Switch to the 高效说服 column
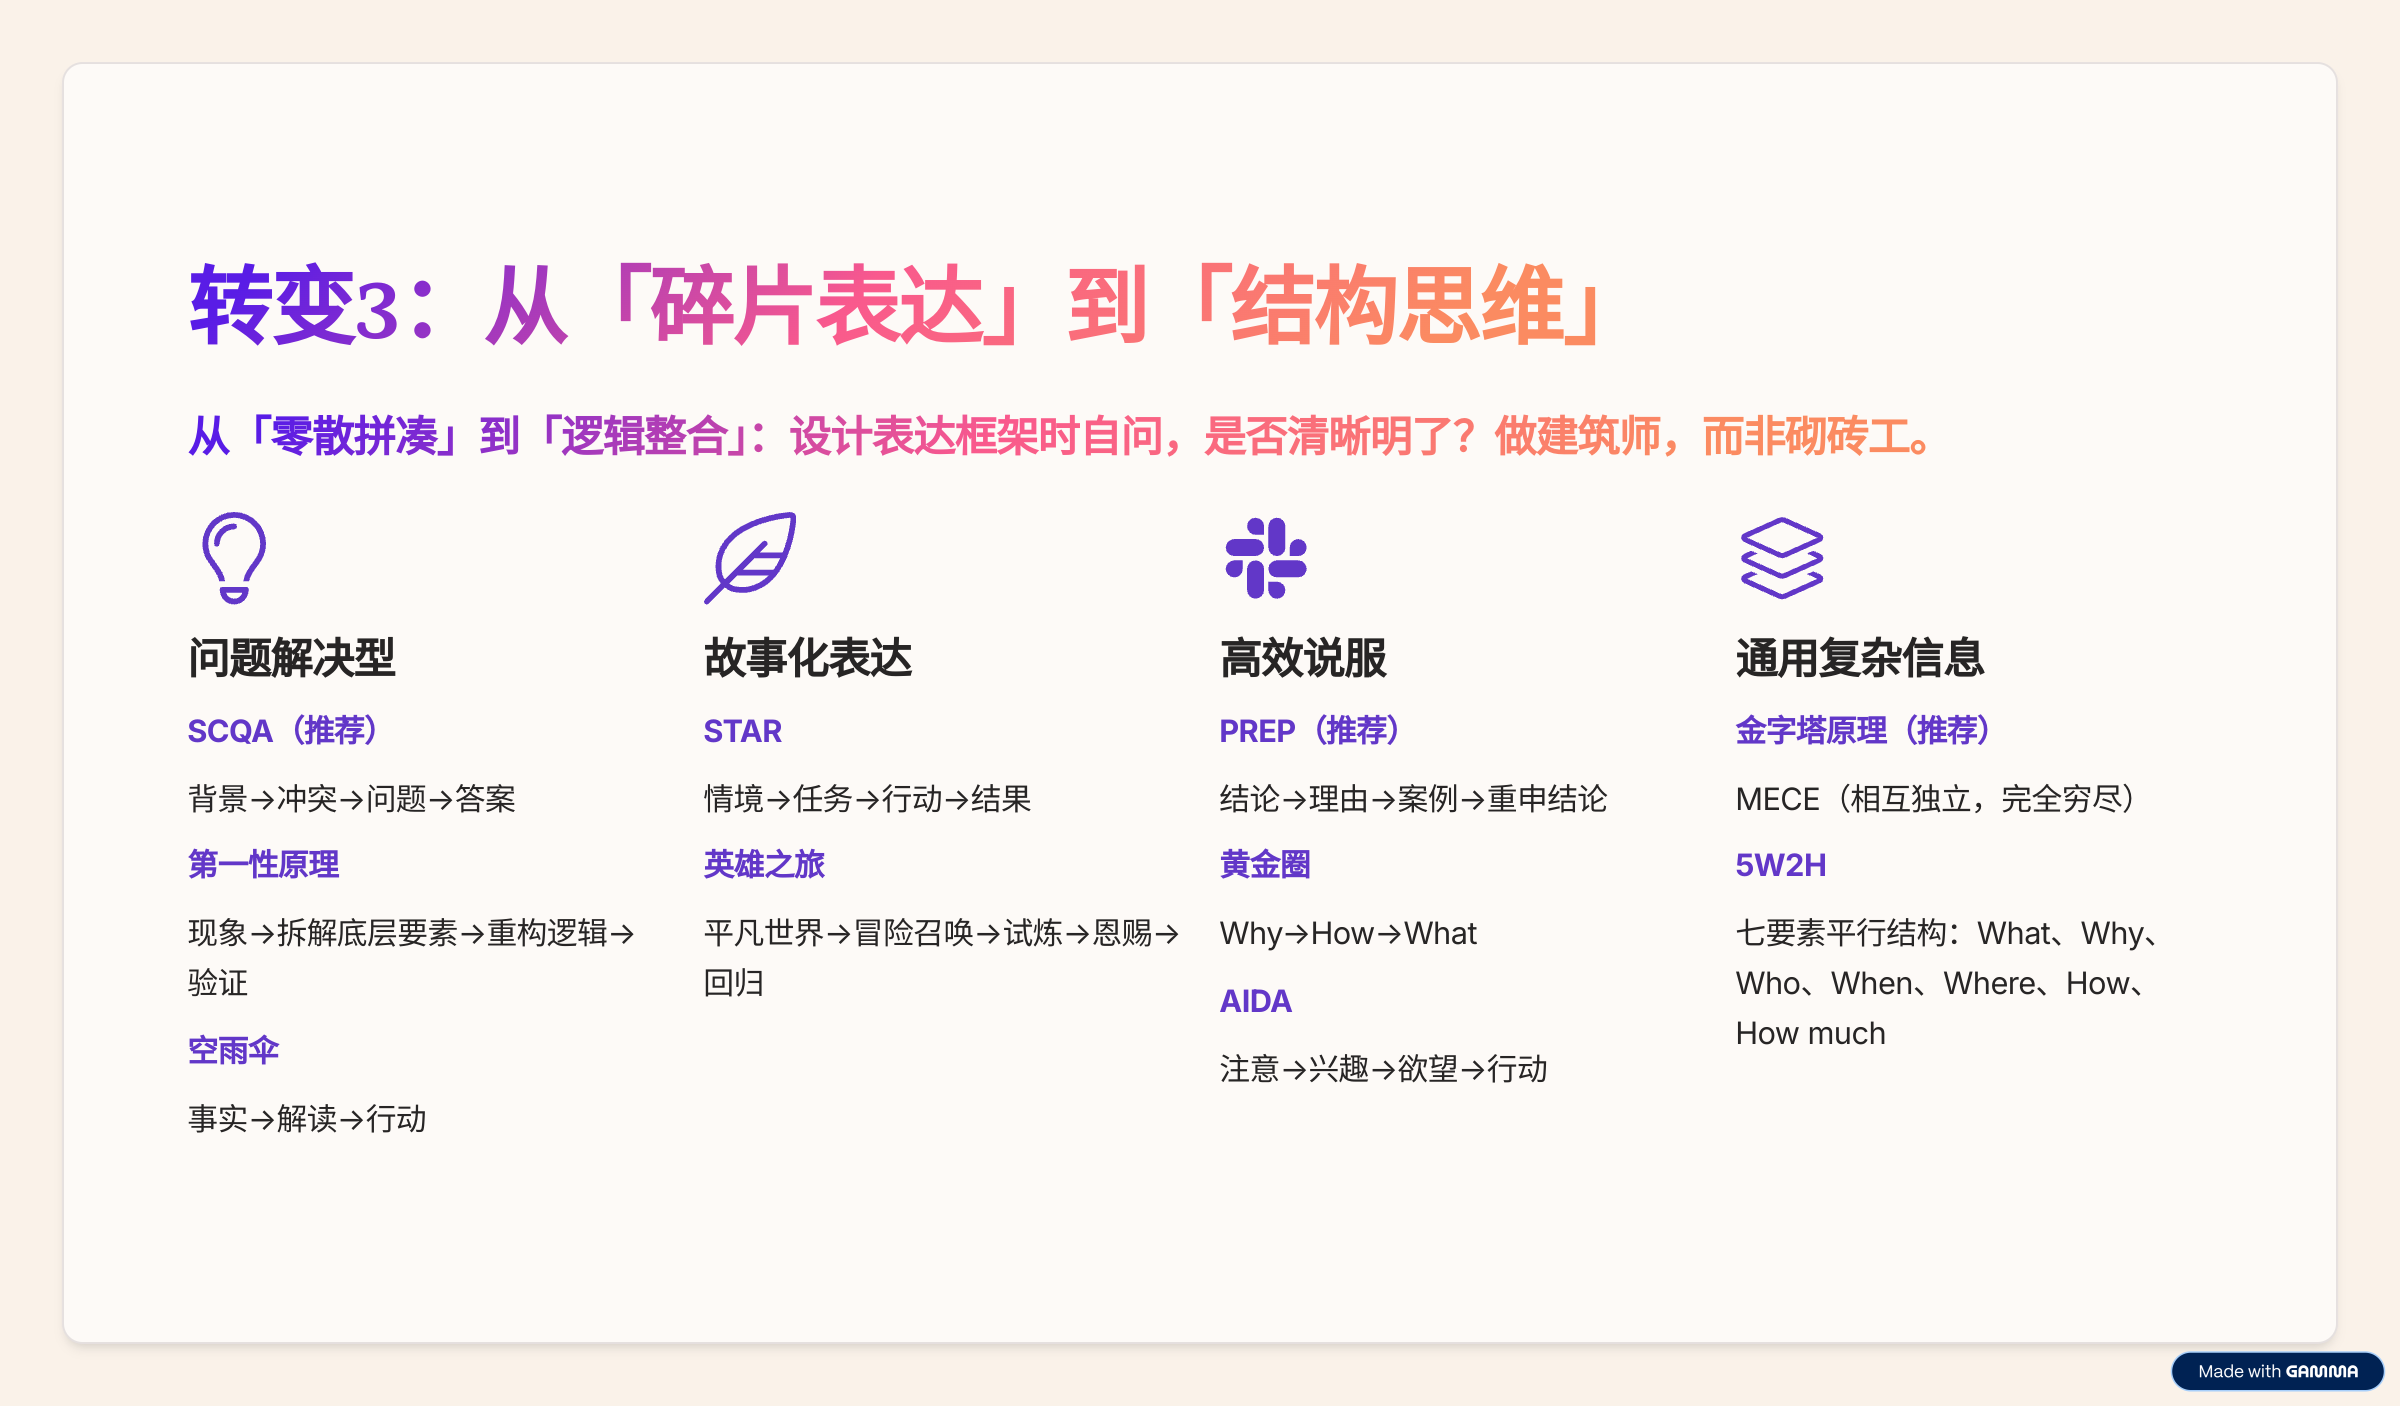The width and height of the screenshot is (2400, 1406). pyautogui.click(x=1304, y=658)
